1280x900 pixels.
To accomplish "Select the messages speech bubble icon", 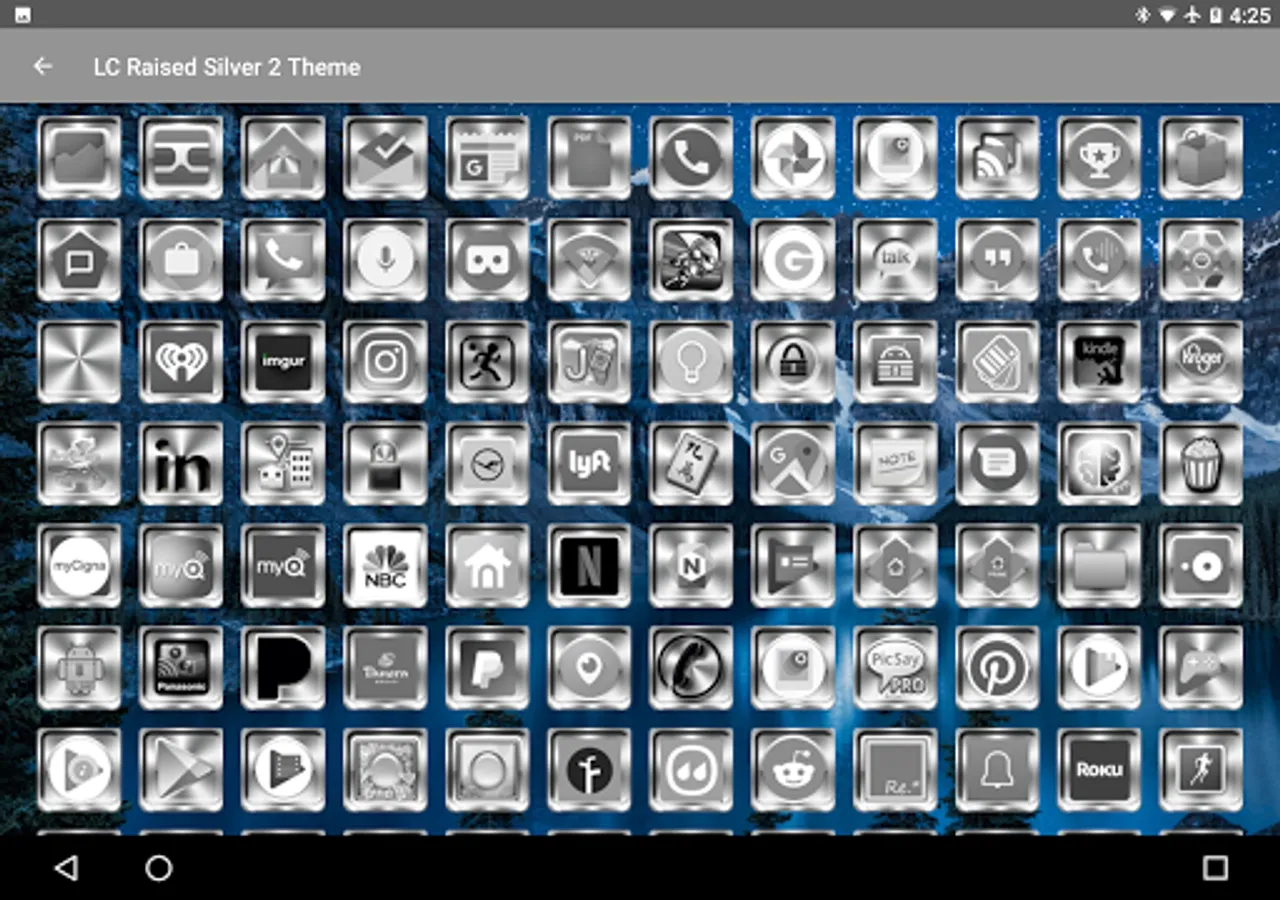I will click(997, 463).
